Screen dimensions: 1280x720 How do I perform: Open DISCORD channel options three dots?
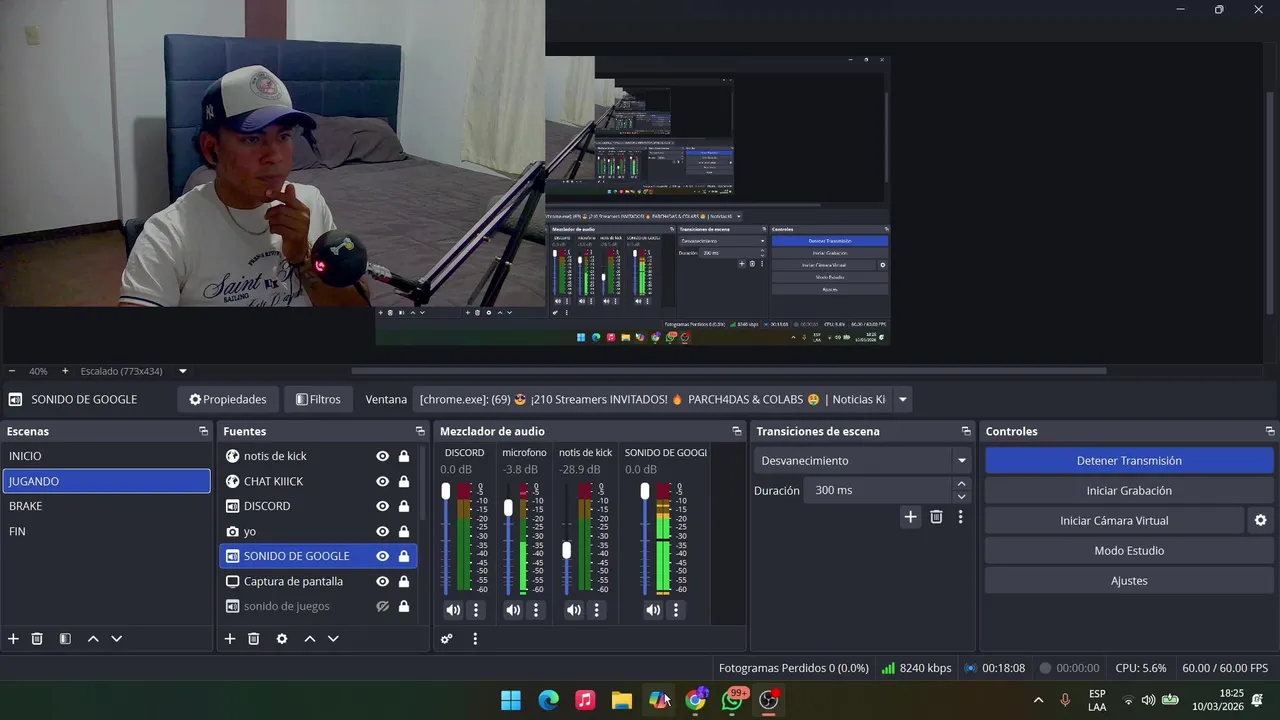pyautogui.click(x=476, y=610)
